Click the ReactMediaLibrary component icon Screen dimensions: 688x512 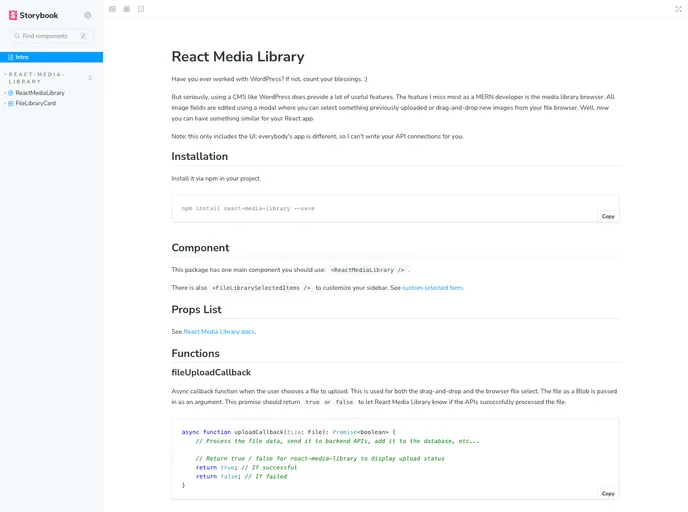[11, 93]
